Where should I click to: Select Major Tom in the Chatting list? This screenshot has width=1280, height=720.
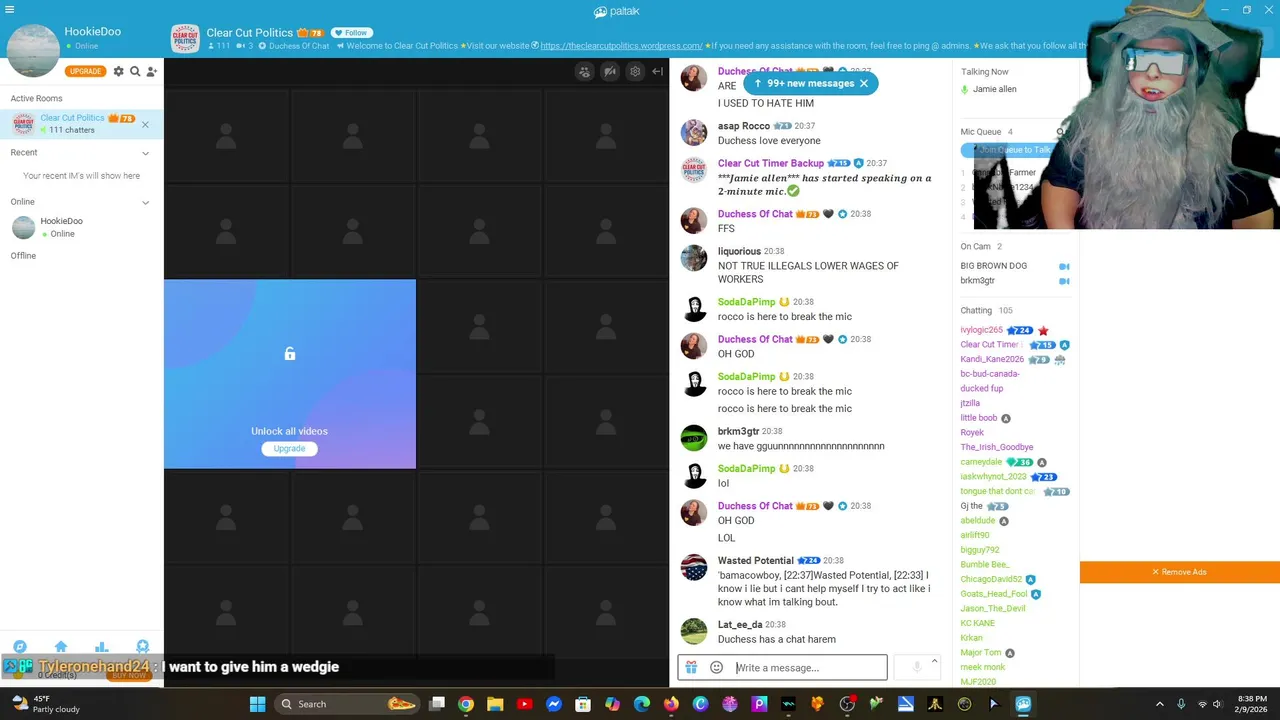point(980,653)
